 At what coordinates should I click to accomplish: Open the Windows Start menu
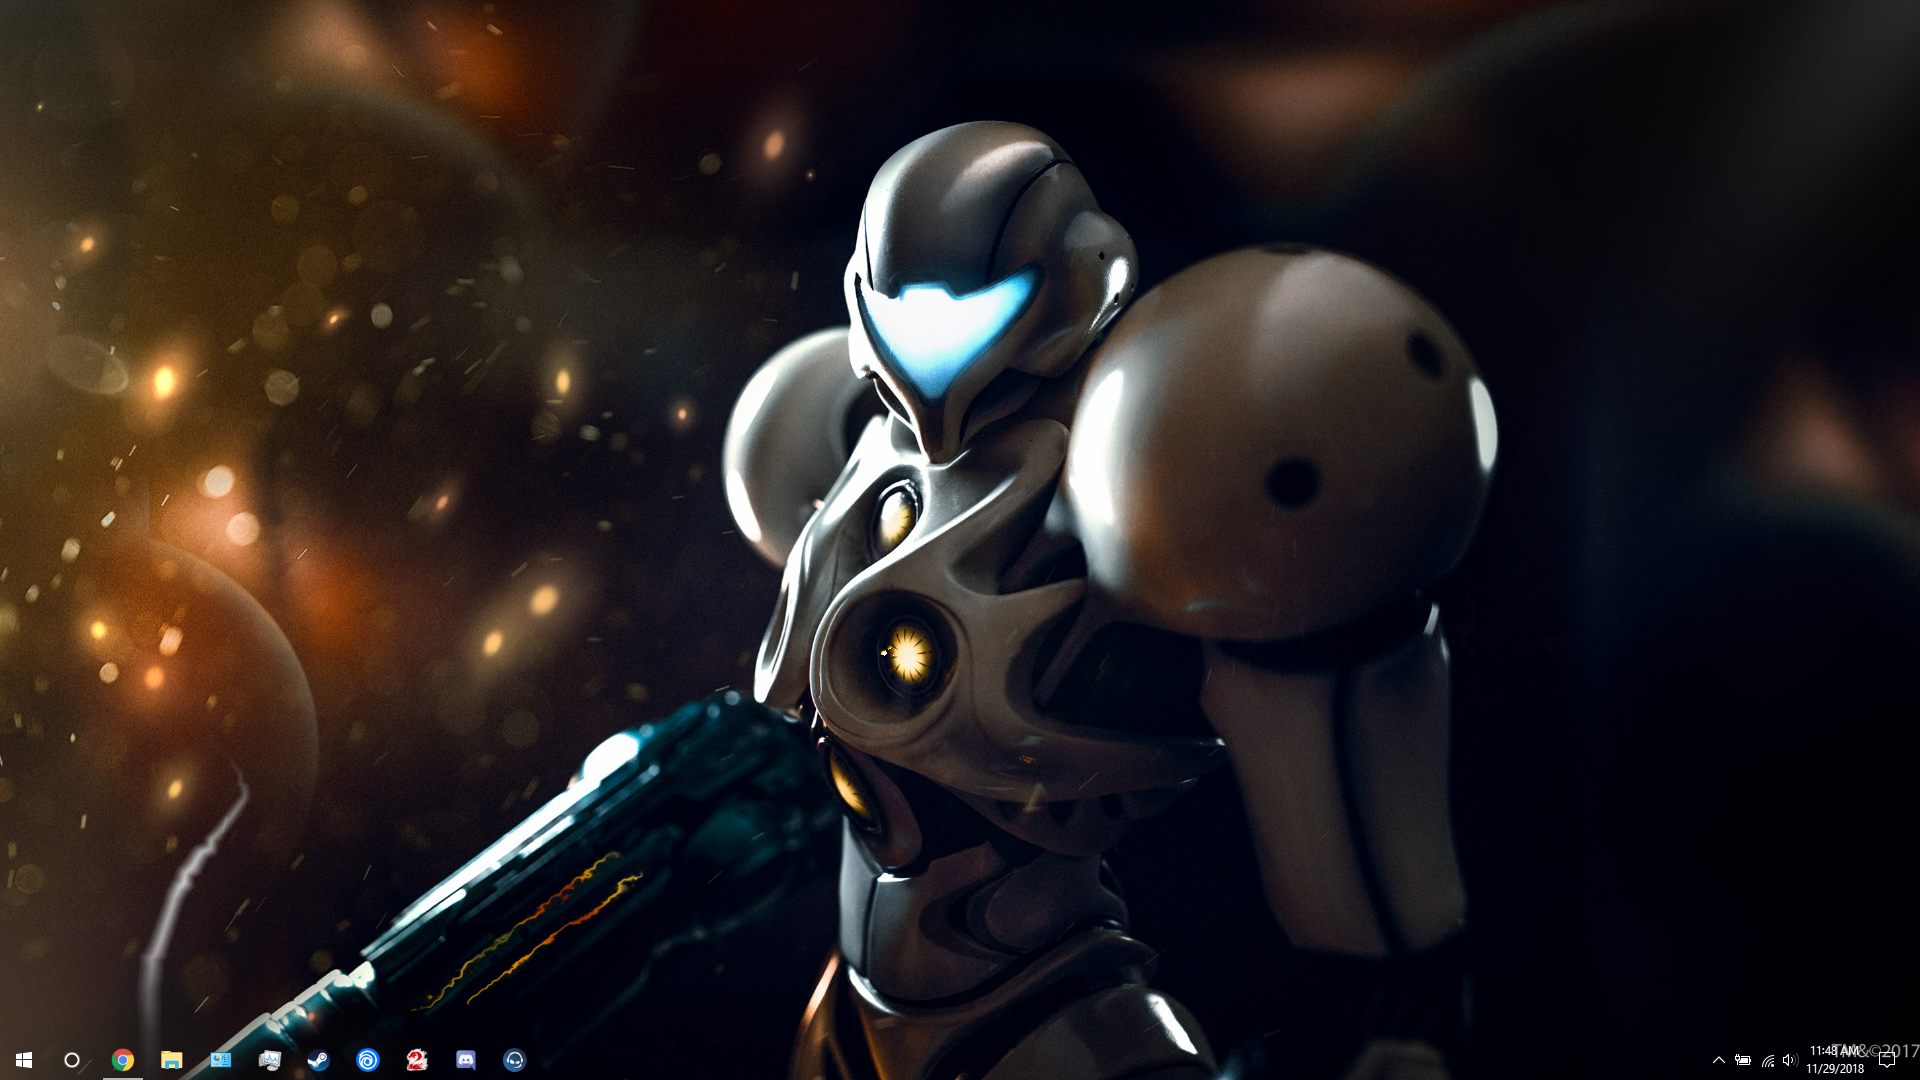24,1060
